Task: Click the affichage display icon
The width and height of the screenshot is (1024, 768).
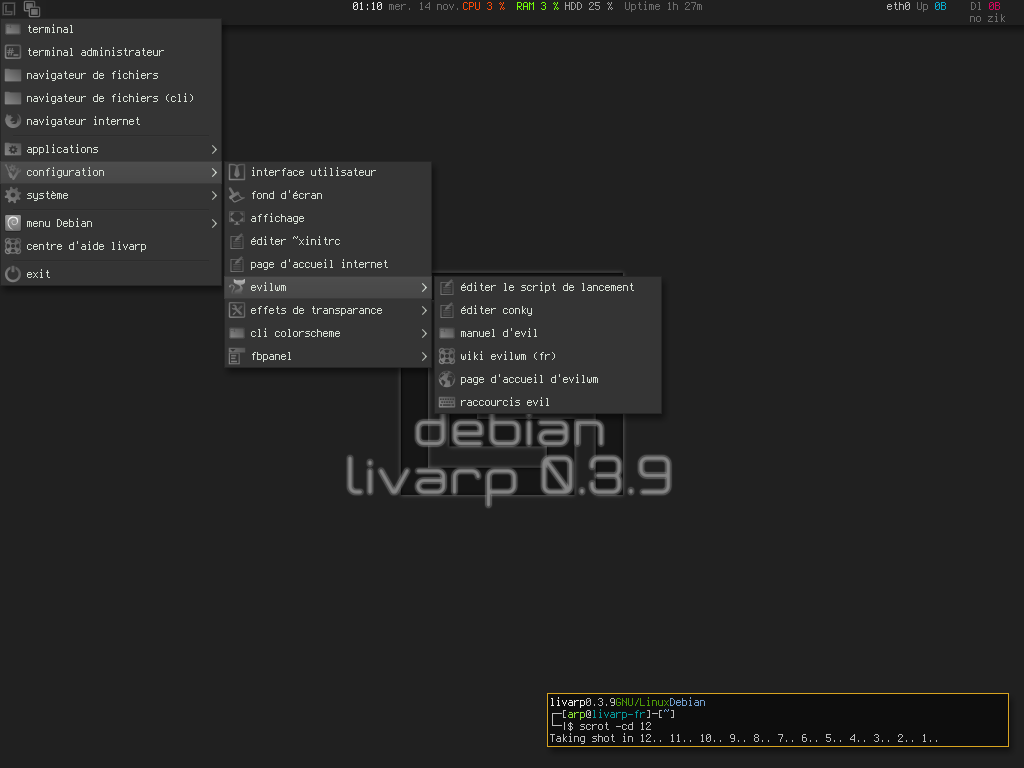Action: [x=237, y=218]
